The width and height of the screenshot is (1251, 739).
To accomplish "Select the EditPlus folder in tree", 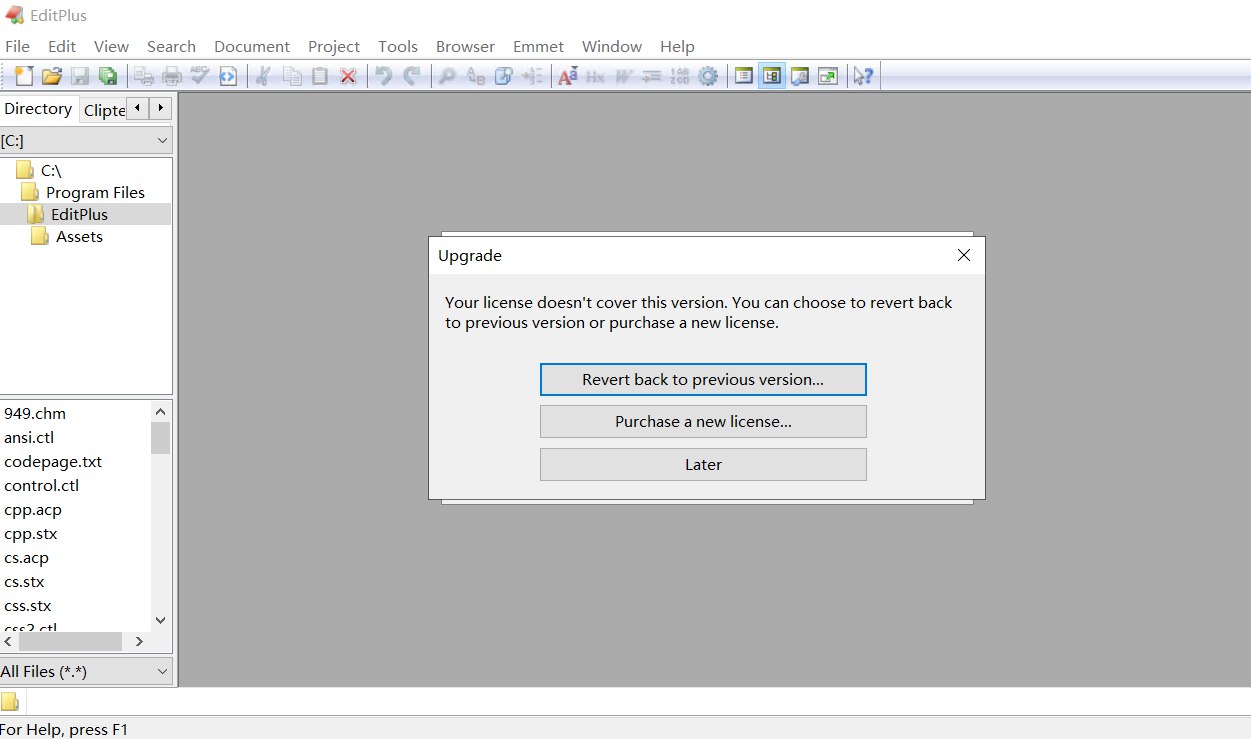I will [x=68, y=215].
